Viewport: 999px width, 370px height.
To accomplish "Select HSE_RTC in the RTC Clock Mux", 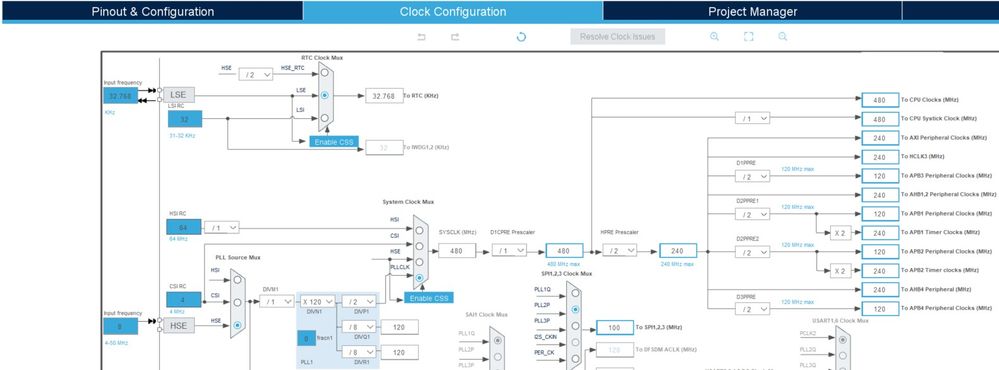I will point(325,73).
